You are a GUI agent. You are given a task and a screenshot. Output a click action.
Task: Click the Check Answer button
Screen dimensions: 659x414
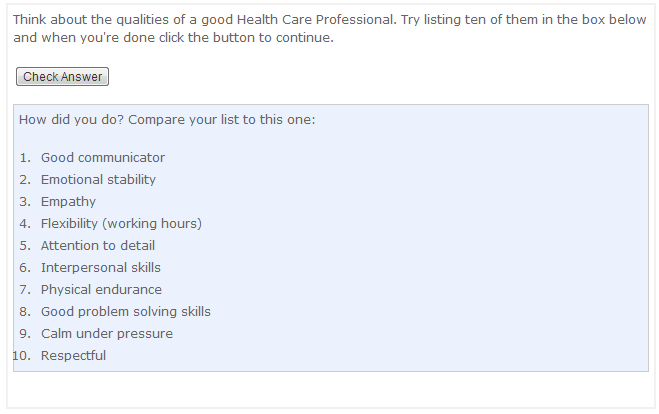(x=62, y=76)
